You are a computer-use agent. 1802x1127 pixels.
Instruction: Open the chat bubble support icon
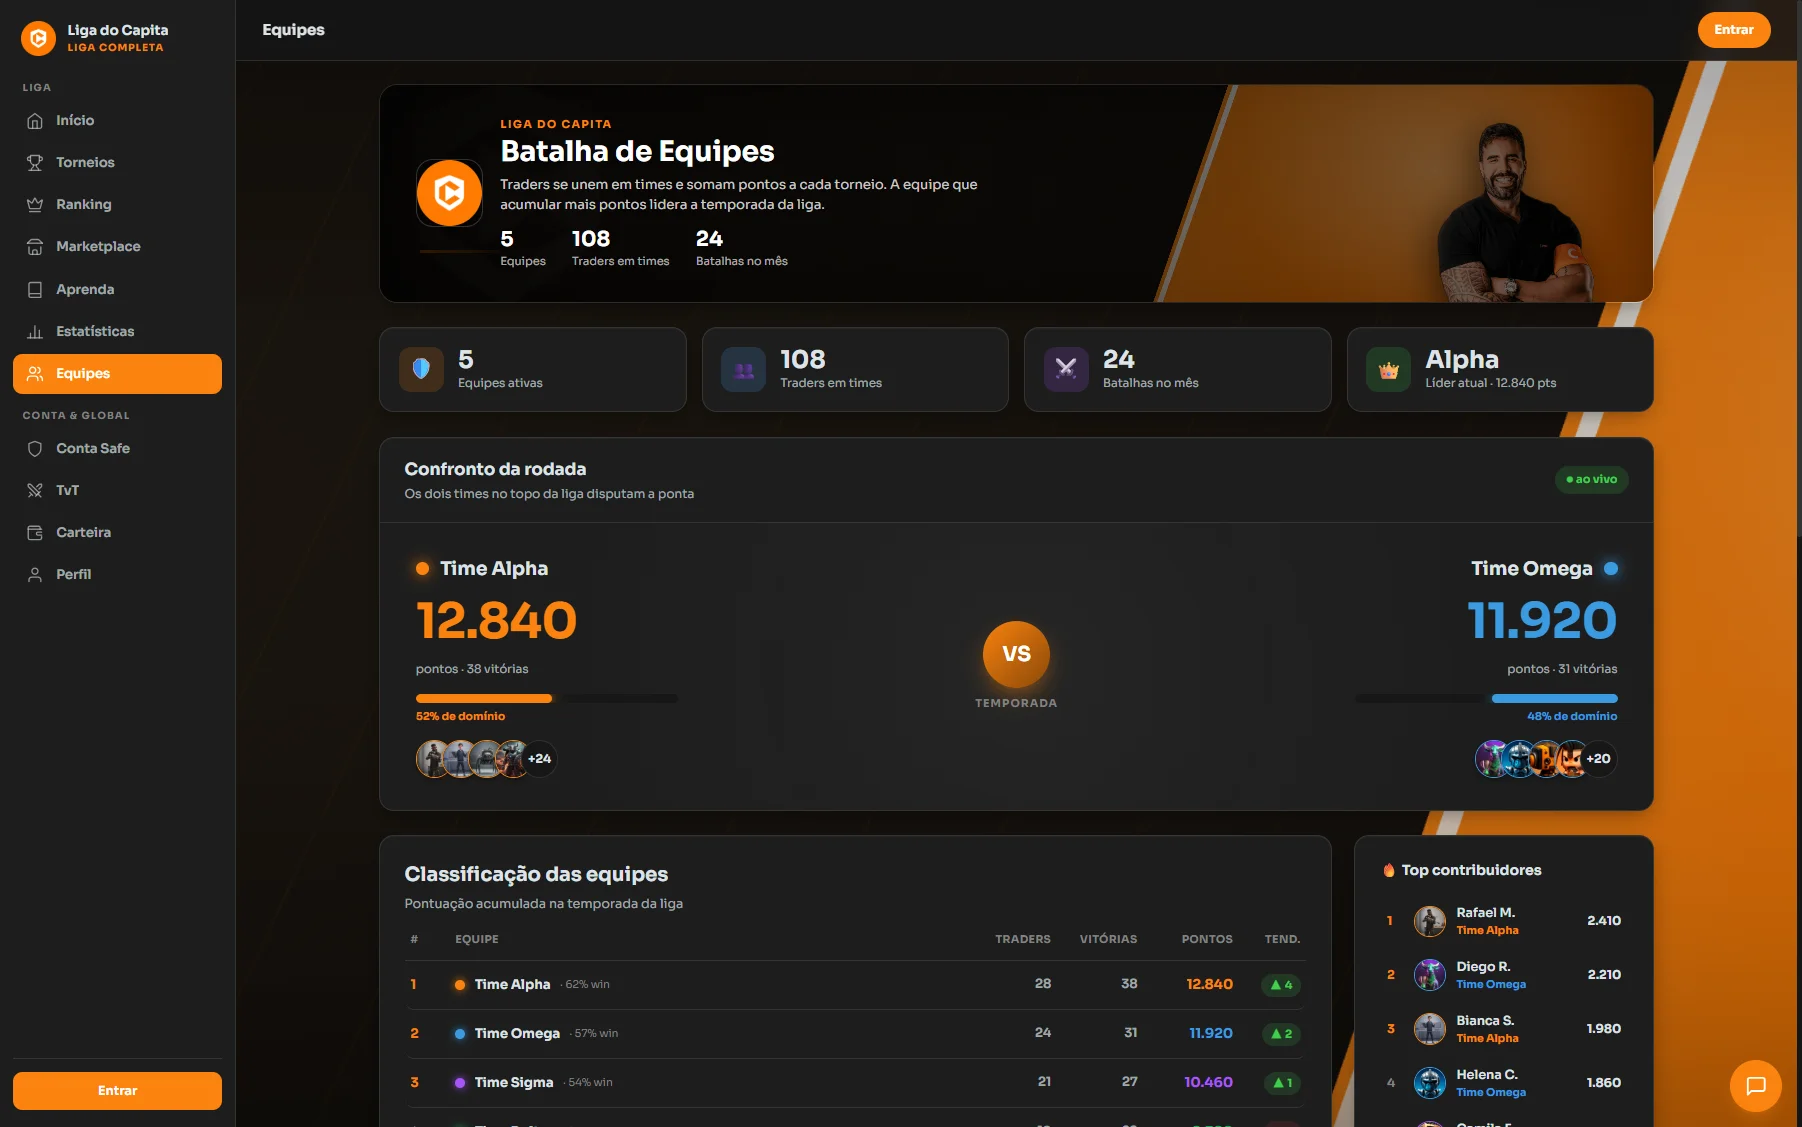[x=1755, y=1085]
